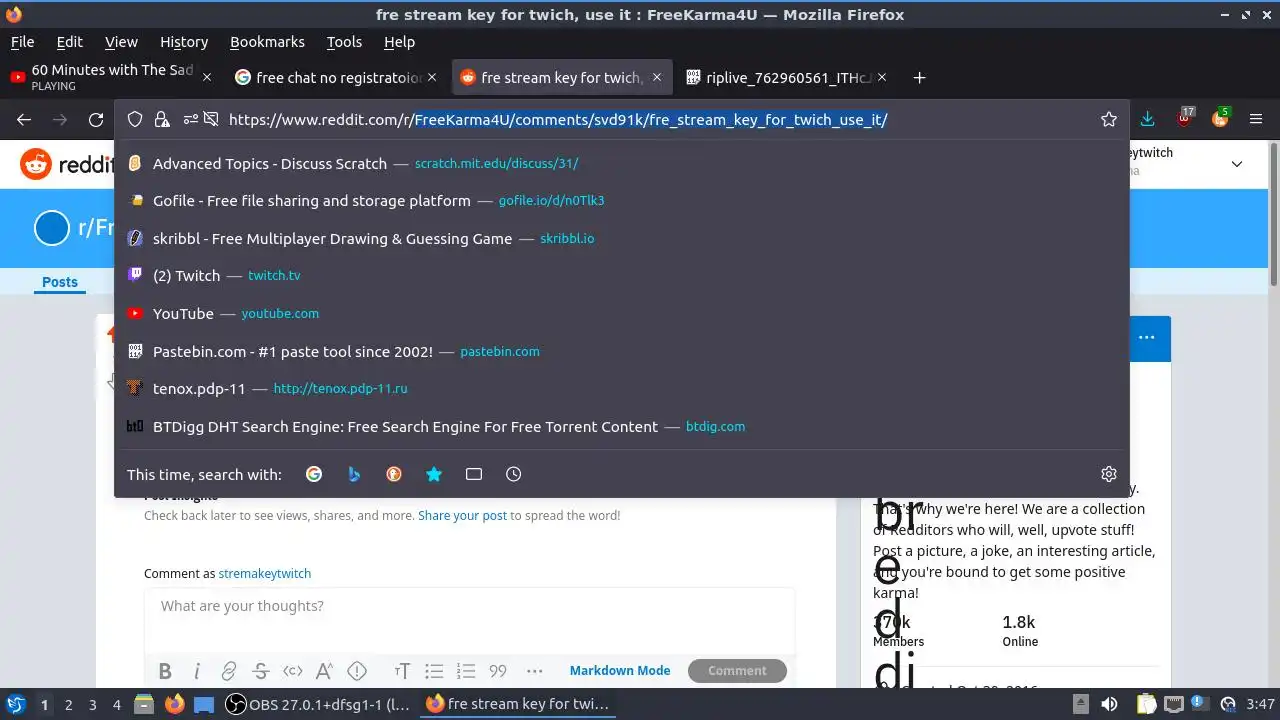Viewport: 1280px width, 720px height.
Task: Click the red extension icon with badge 17
Action: coord(1184,118)
